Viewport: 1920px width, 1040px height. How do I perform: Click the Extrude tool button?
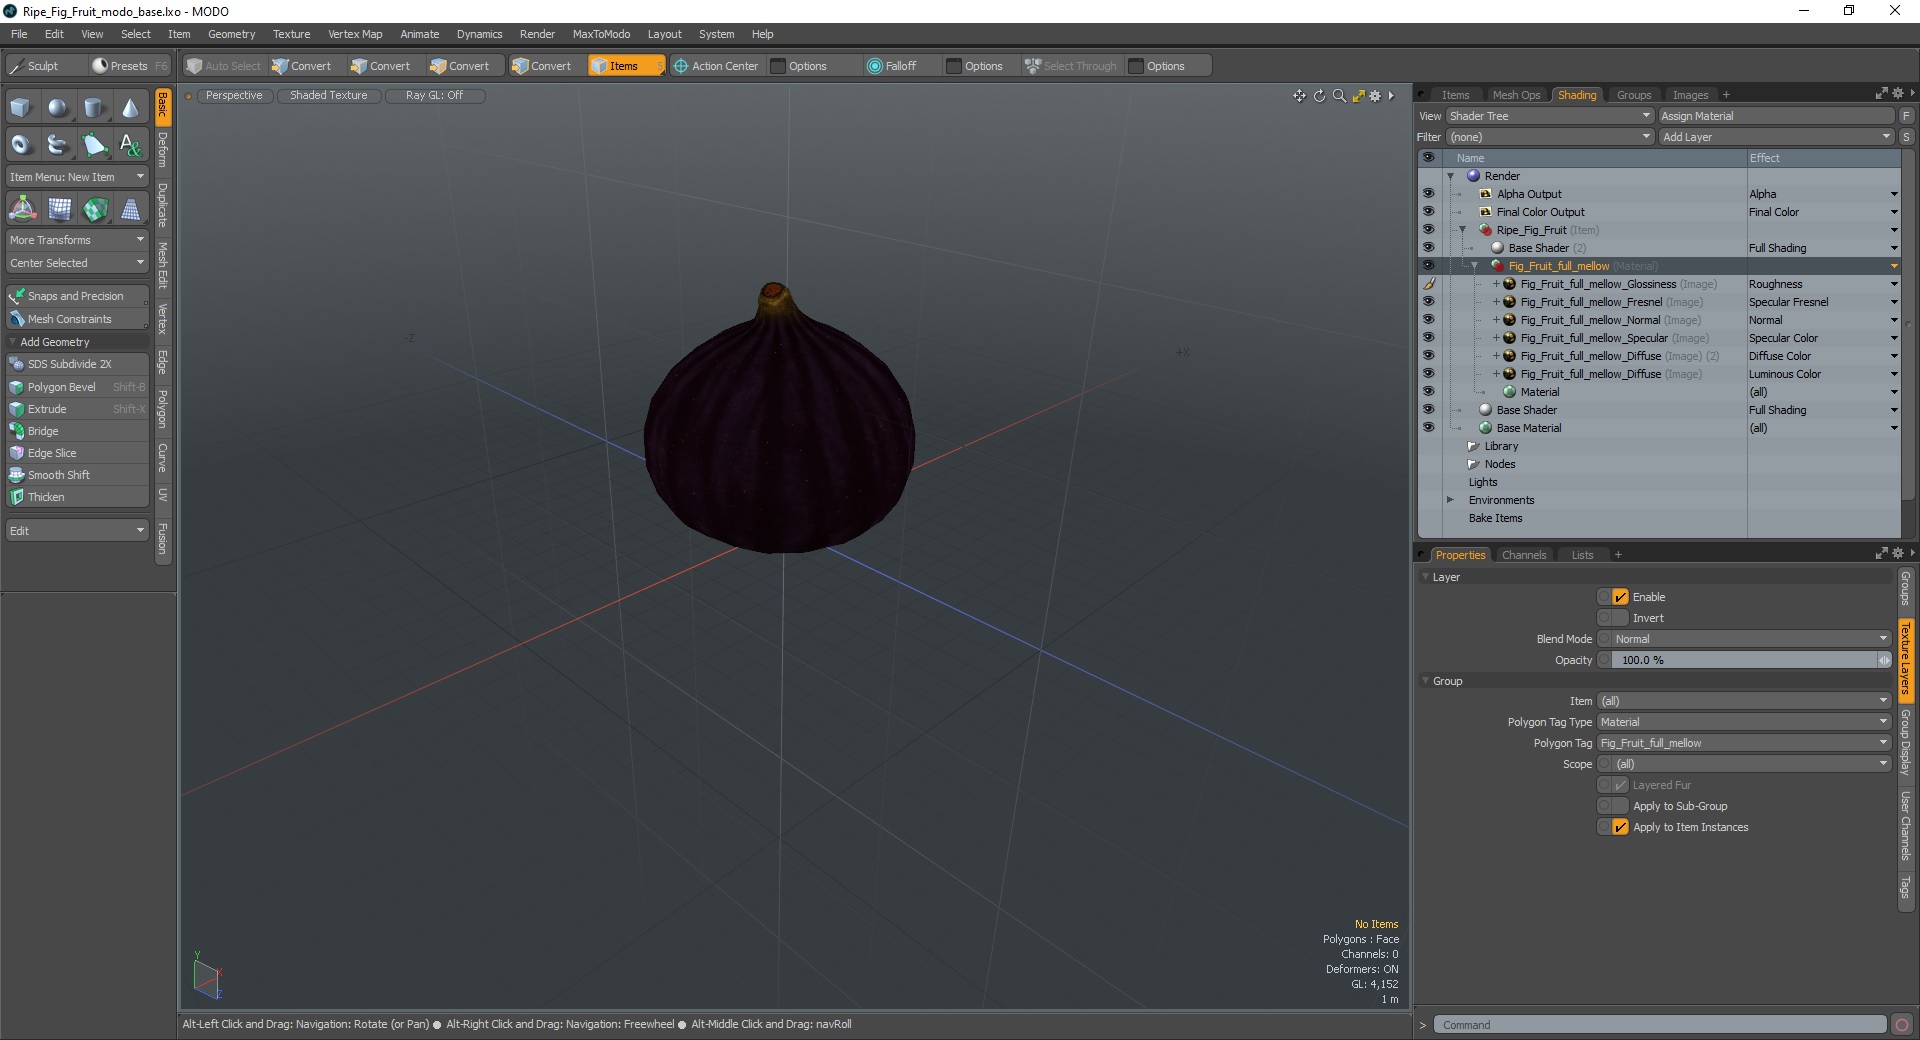[77, 409]
